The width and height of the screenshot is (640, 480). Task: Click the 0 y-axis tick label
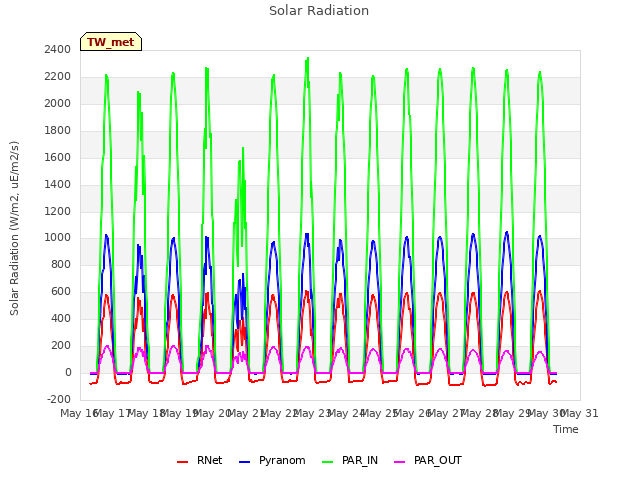coord(68,372)
